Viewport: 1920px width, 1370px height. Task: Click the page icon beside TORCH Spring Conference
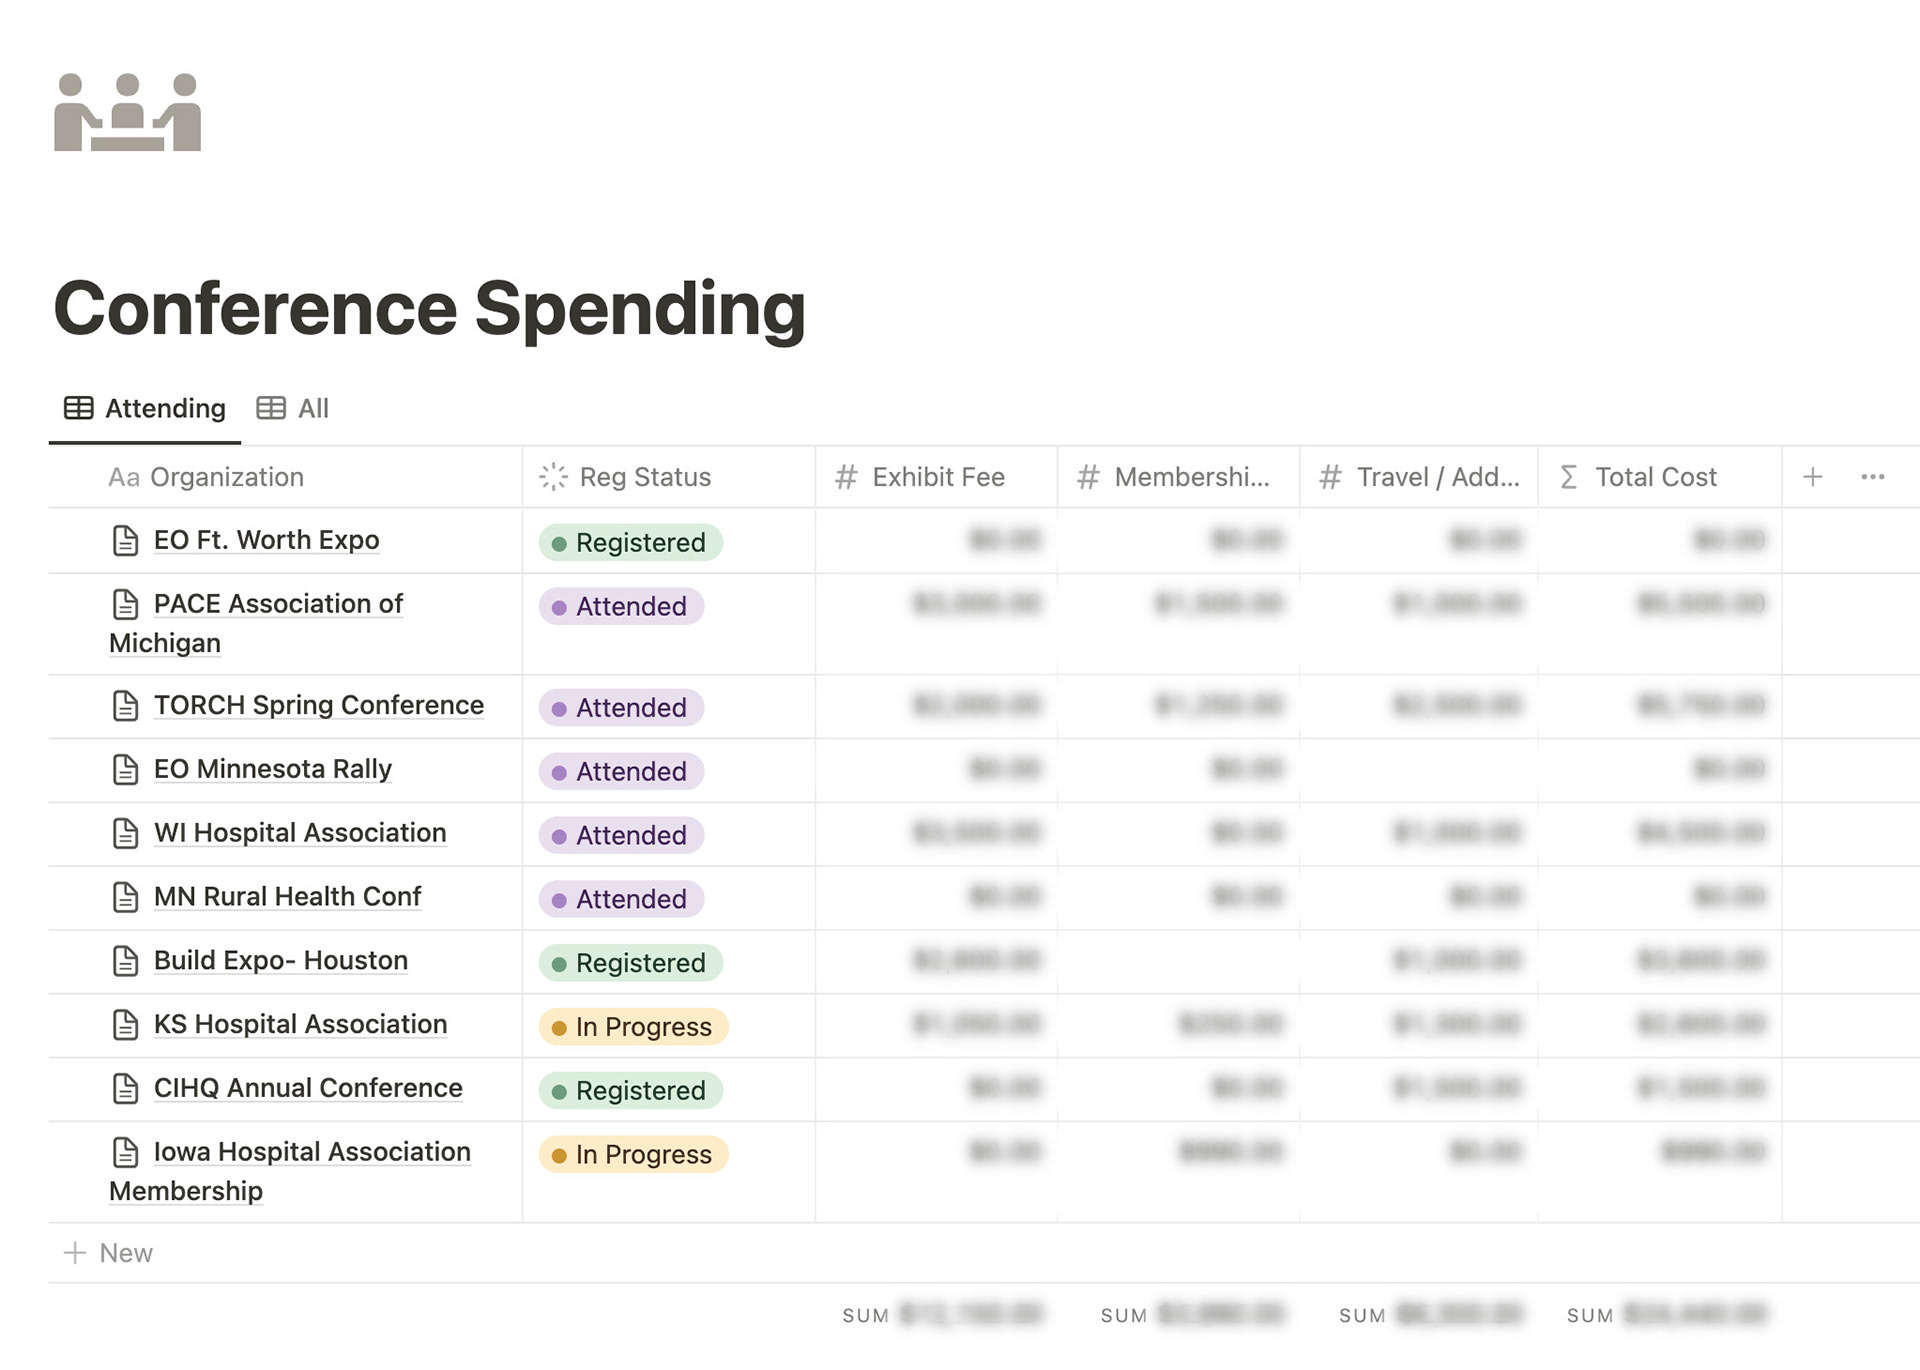(125, 705)
